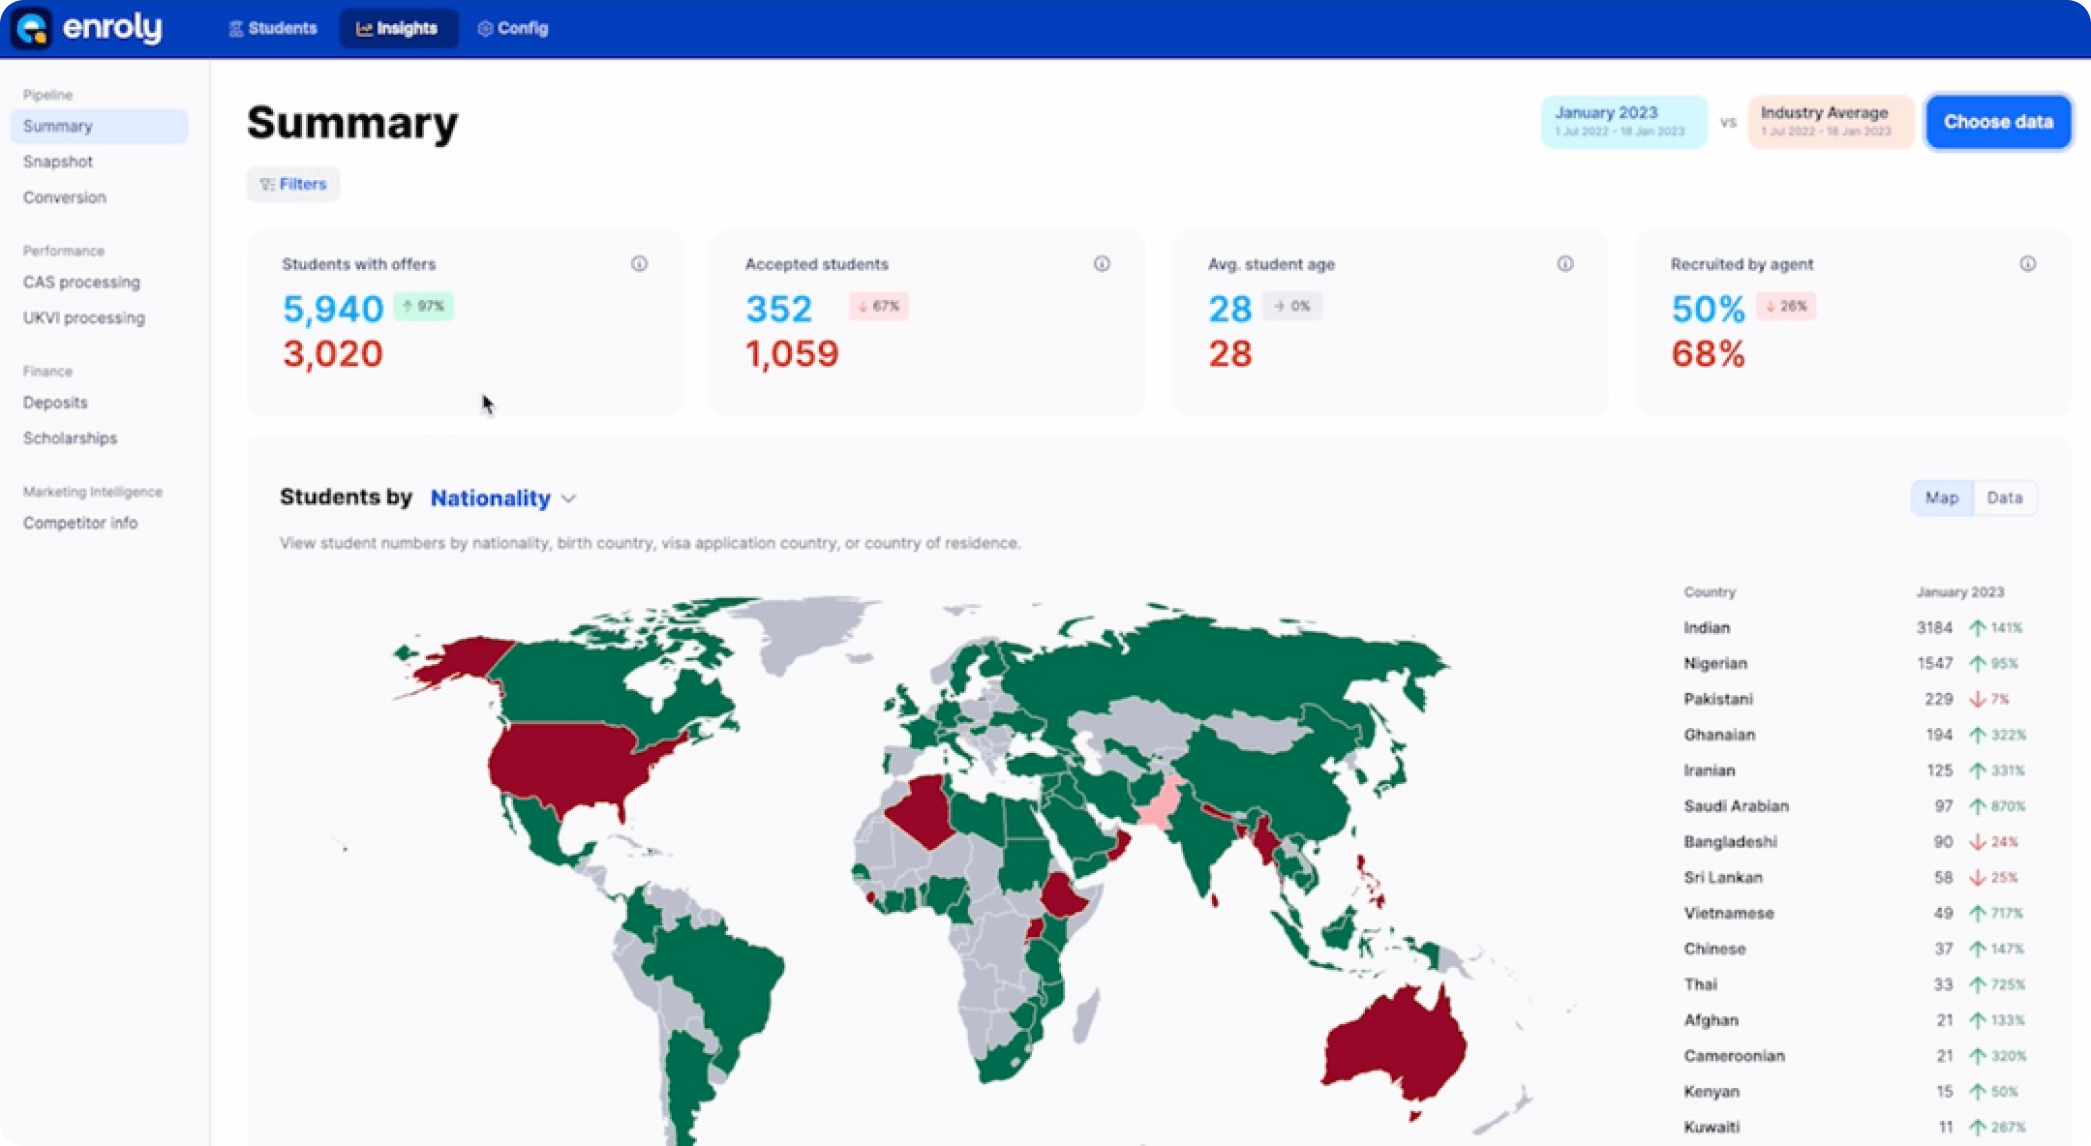Open info icon for Students with offers

click(x=639, y=264)
